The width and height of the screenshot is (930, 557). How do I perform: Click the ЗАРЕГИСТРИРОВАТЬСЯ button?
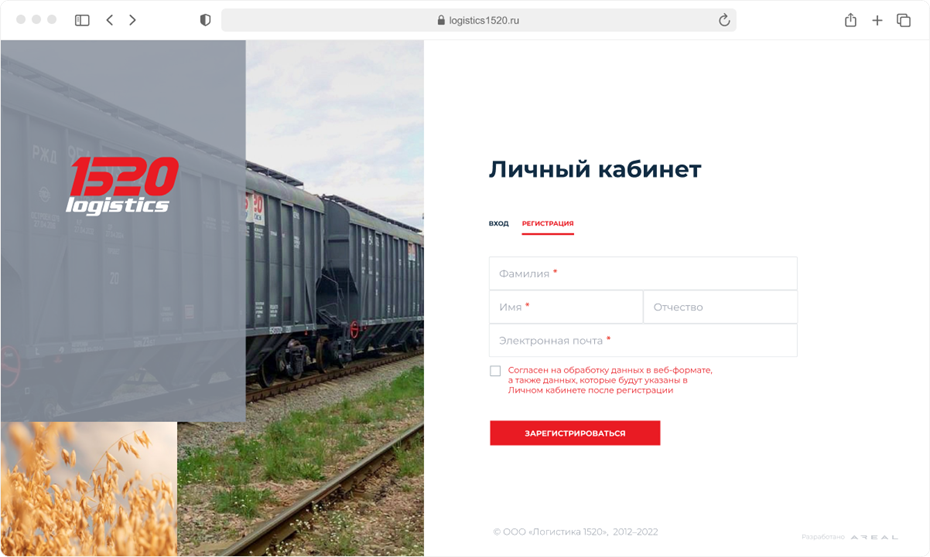point(575,433)
